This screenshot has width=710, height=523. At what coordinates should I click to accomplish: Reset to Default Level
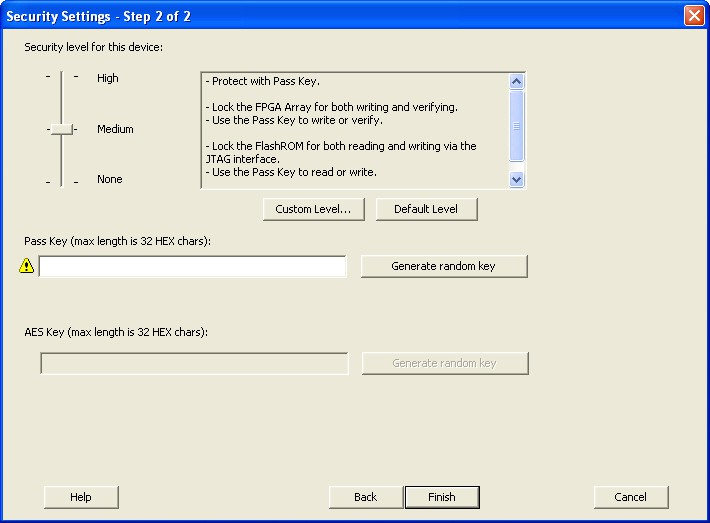426,209
